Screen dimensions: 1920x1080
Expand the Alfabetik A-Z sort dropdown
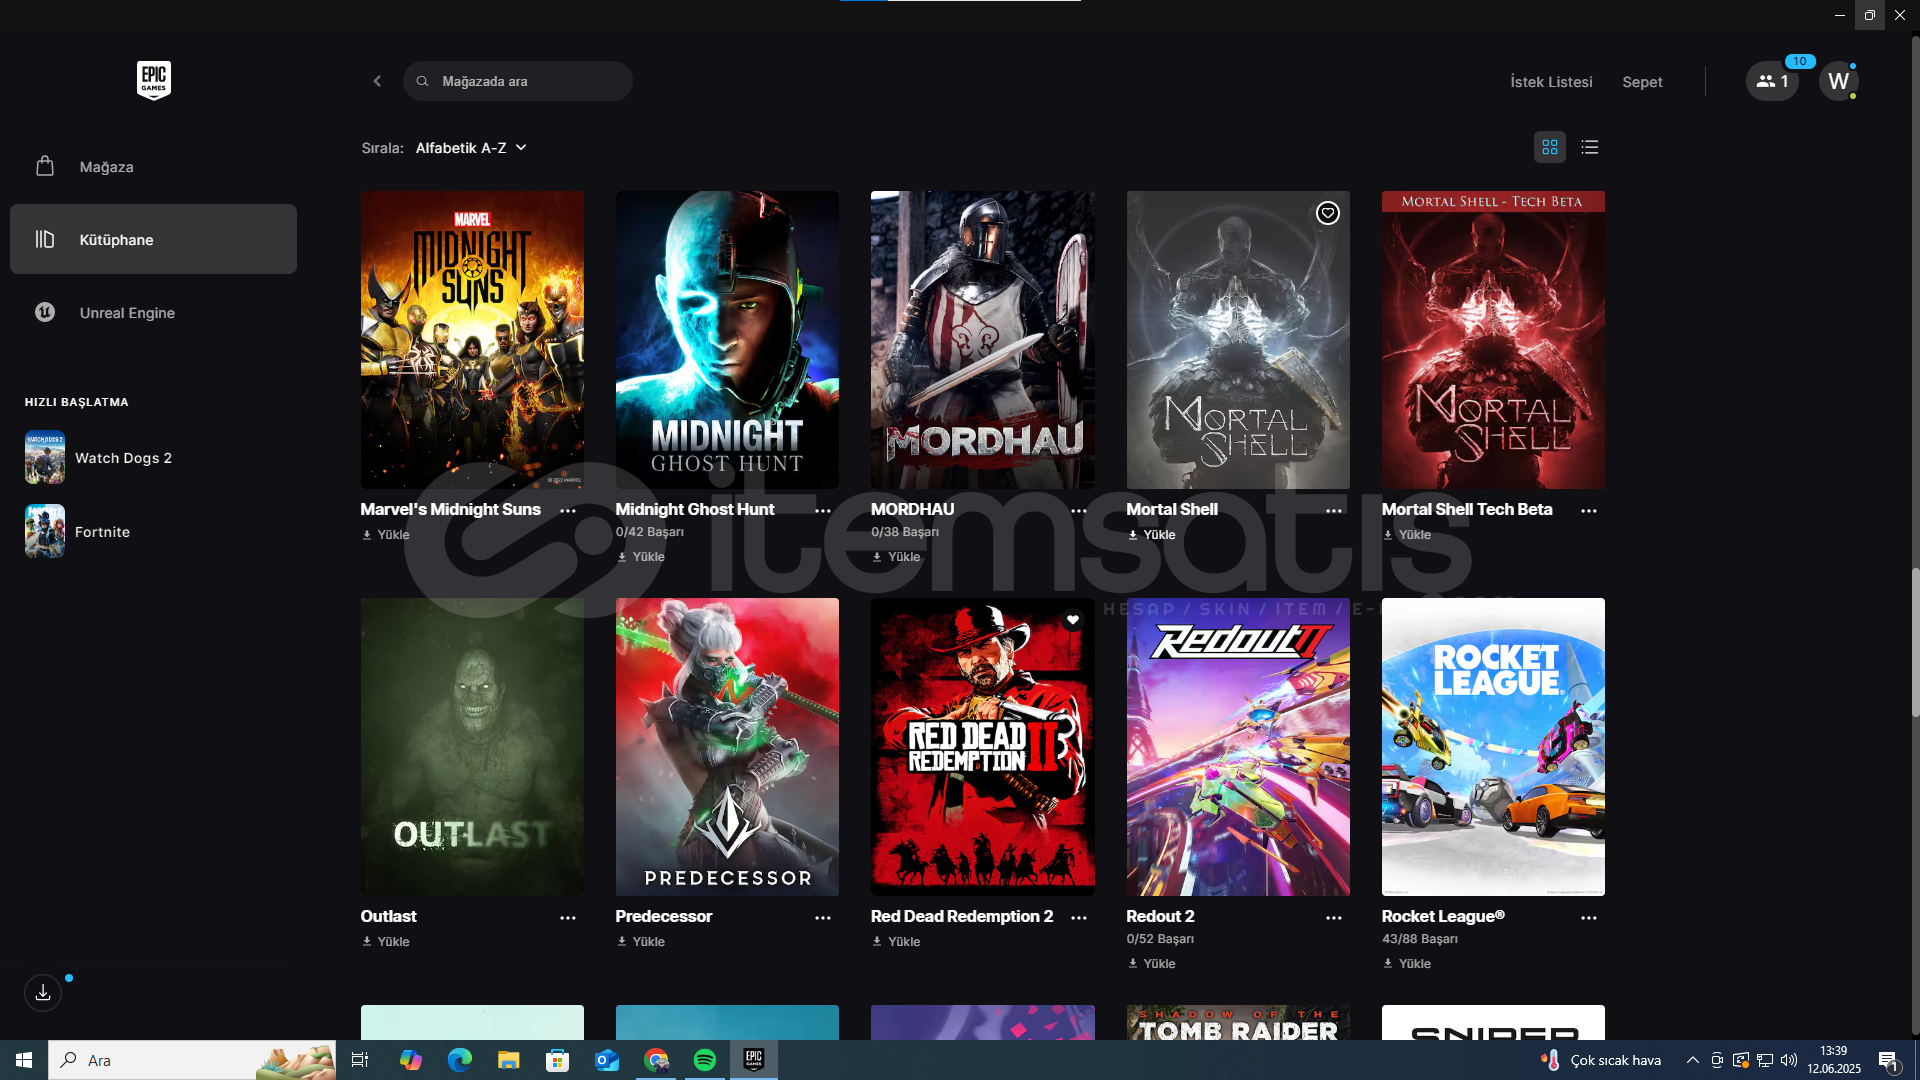[471, 148]
